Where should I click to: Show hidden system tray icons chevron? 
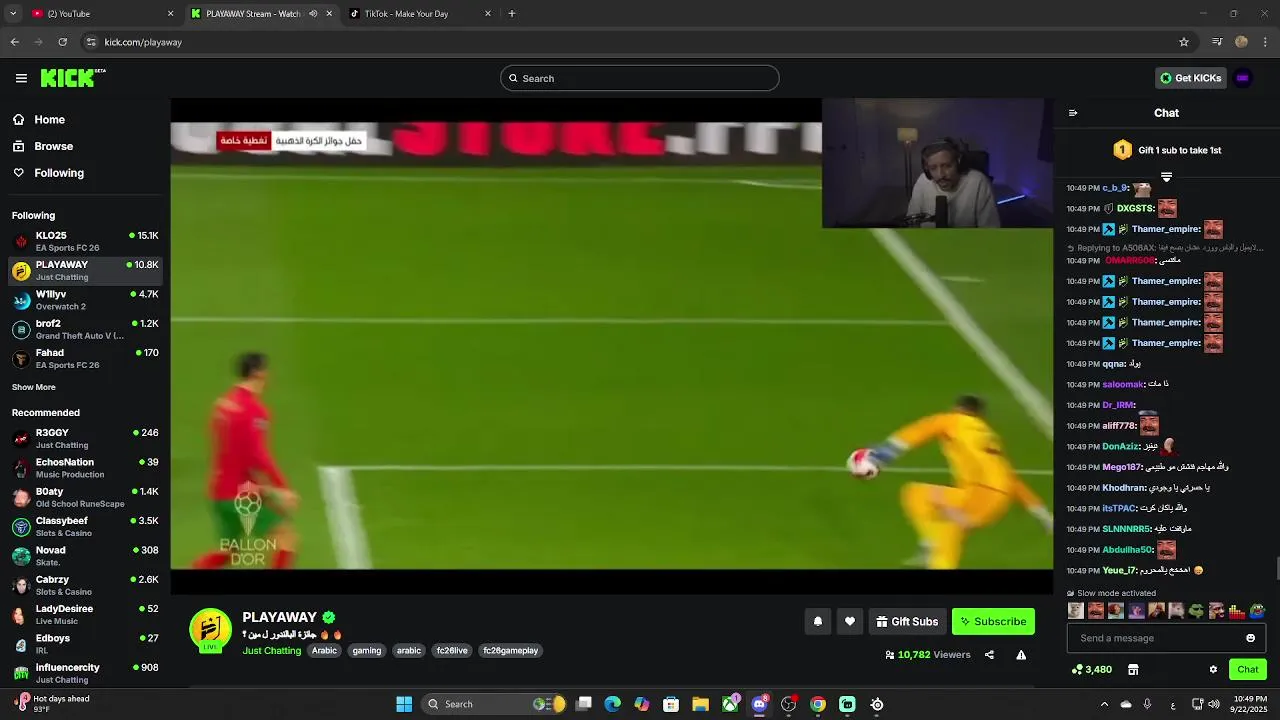(1104, 704)
